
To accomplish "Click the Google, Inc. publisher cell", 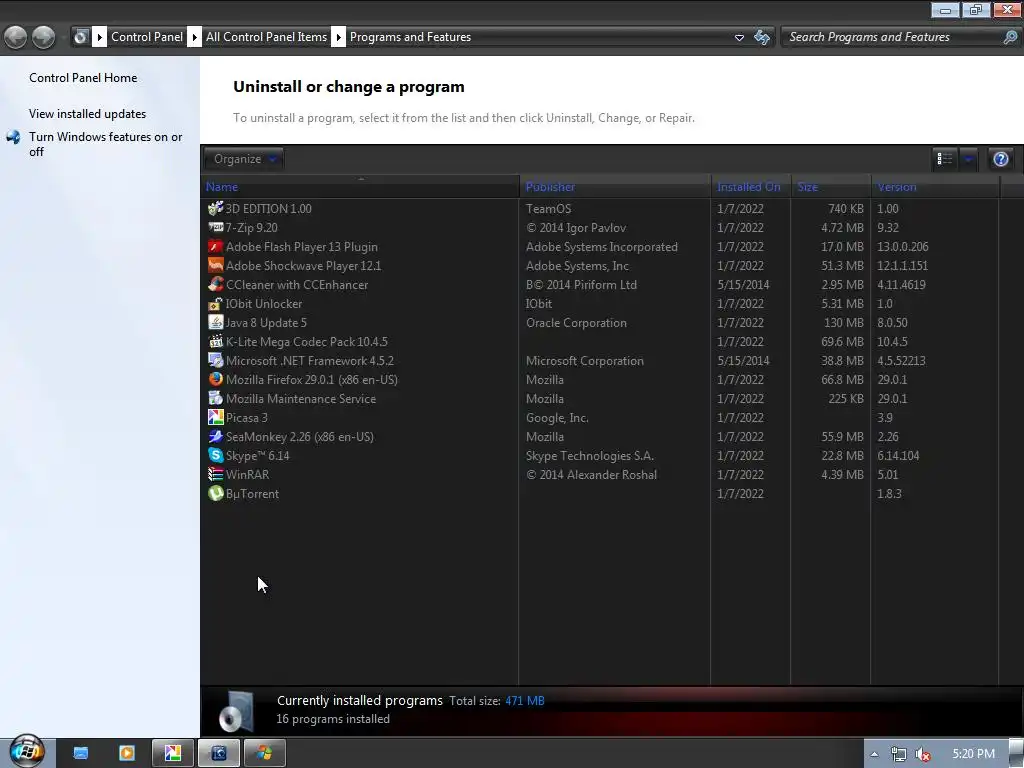I will pyautogui.click(x=557, y=417).
